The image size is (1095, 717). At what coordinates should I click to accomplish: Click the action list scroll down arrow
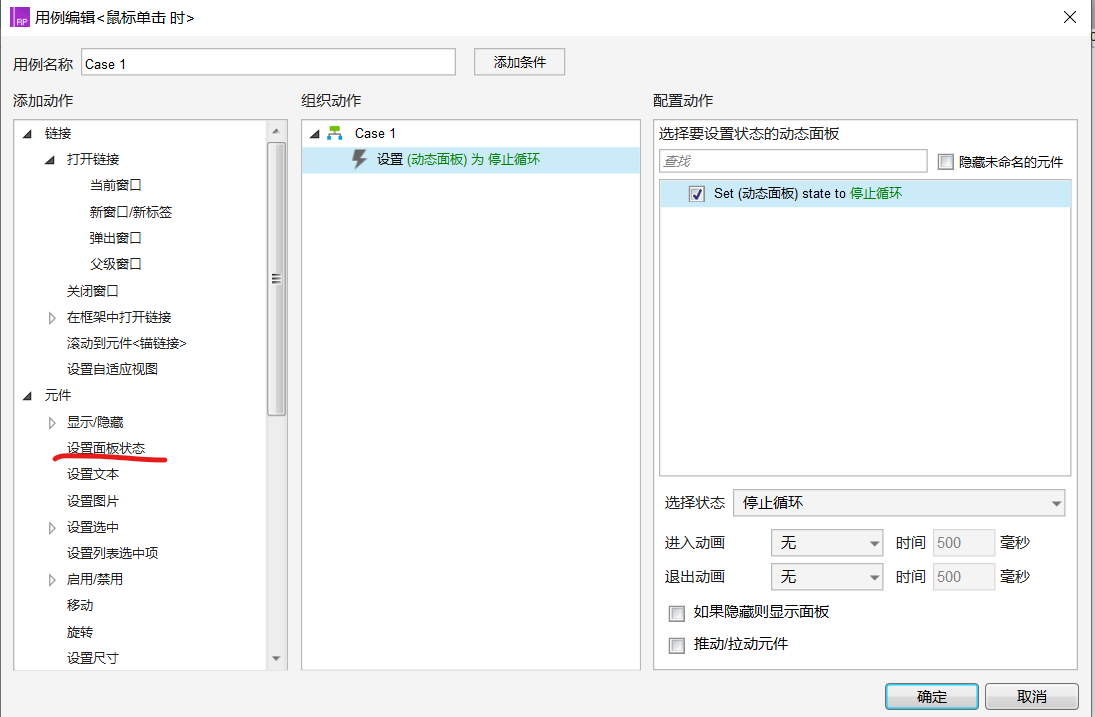[276, 658]
